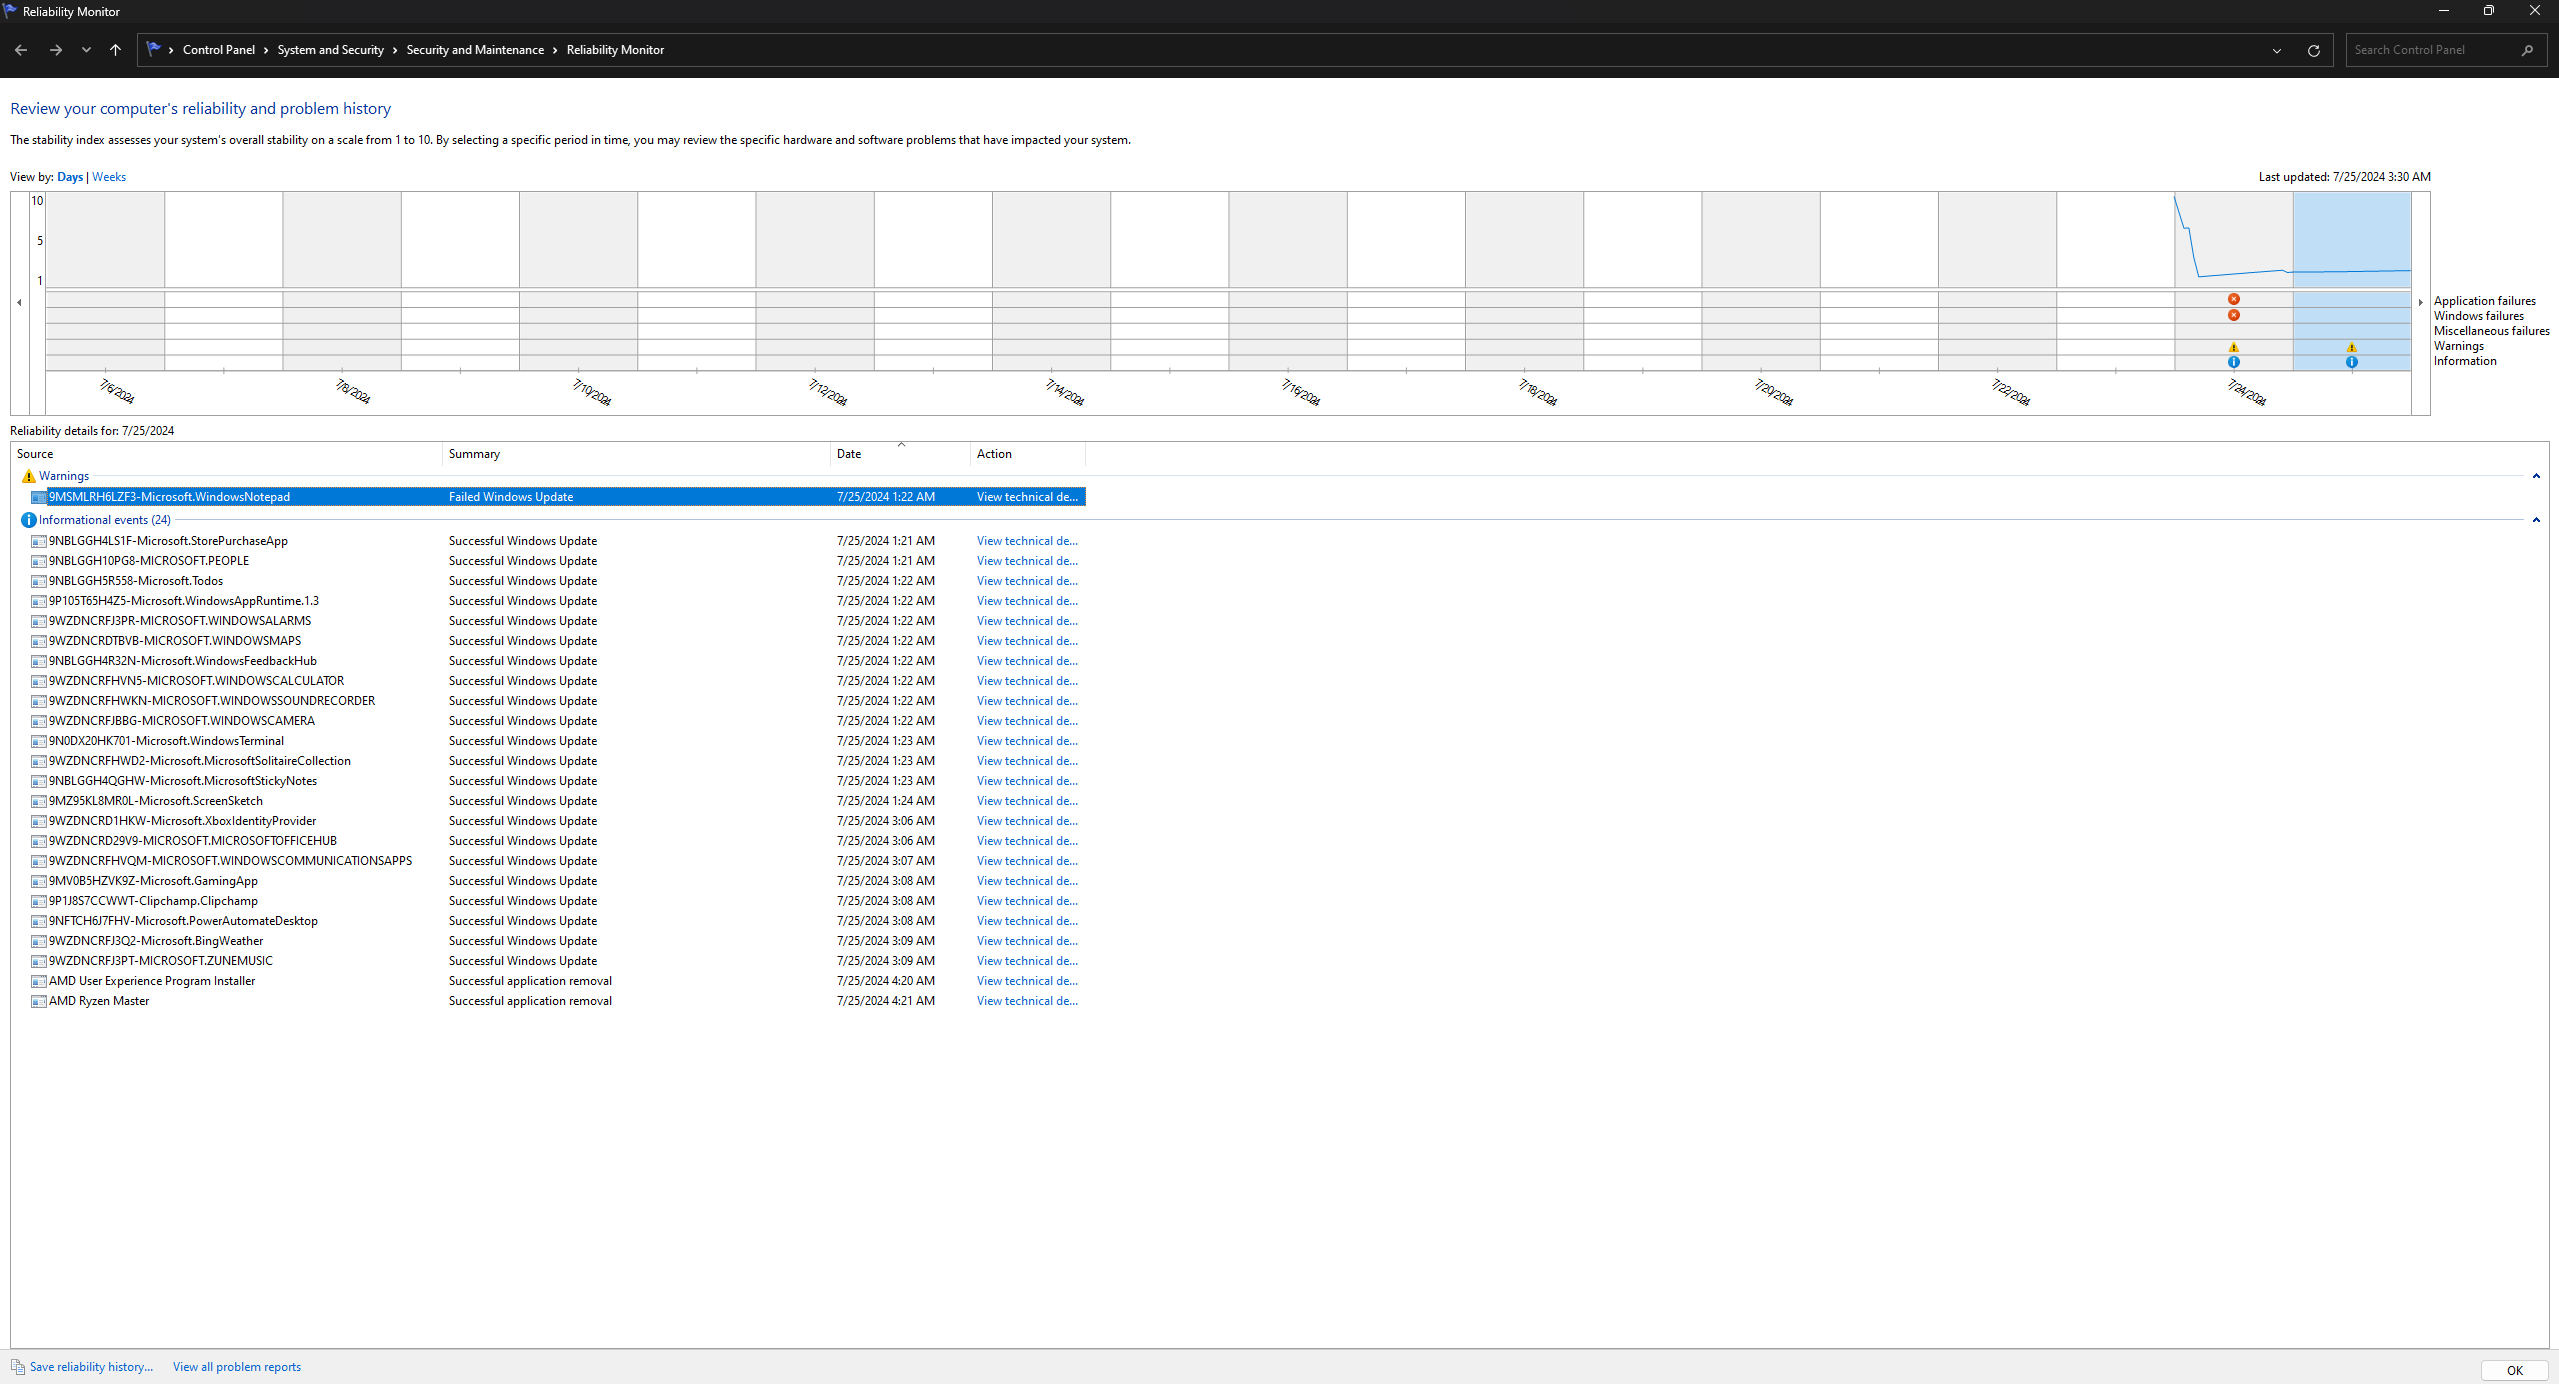Click the information icon on 7/24/2024 column
2559x1384 pixels.
(x=2233, y=362)
